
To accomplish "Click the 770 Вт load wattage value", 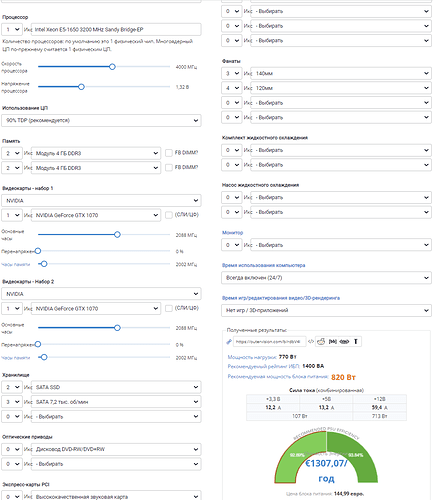I will [x=288, y=357].
